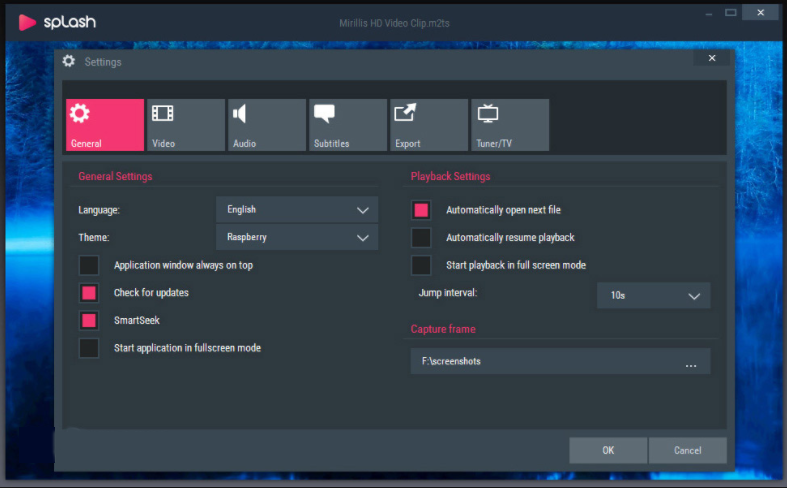Click the Automatically open next file label

tap(503, 210)
